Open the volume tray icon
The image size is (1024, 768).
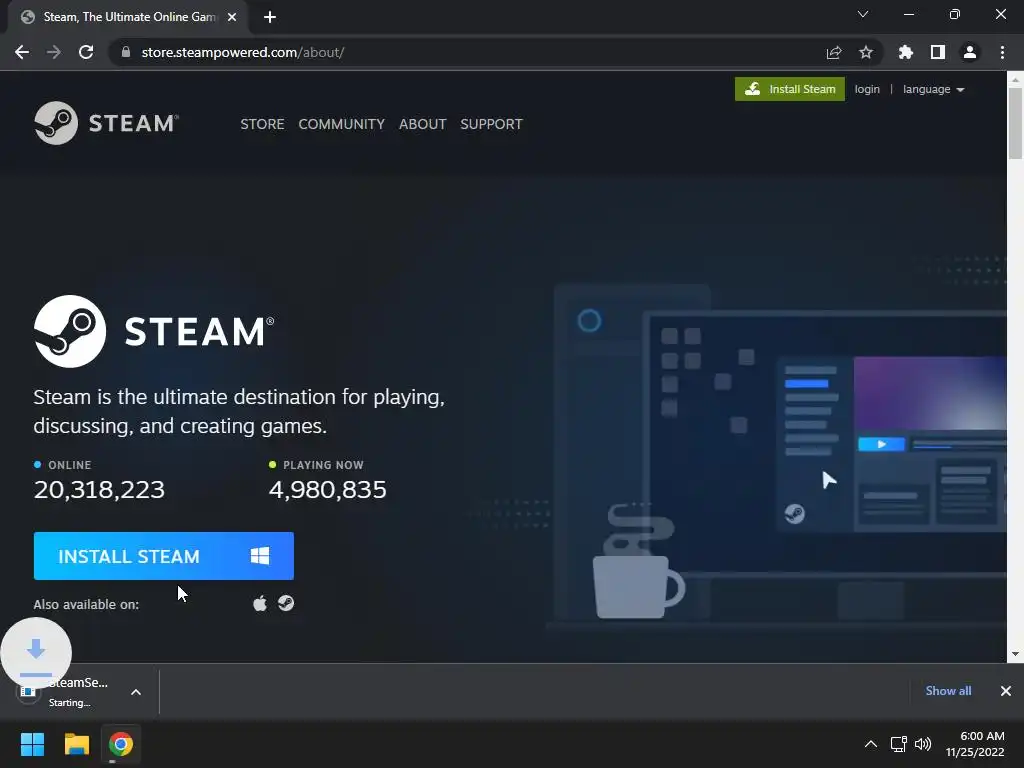(923, 744)
